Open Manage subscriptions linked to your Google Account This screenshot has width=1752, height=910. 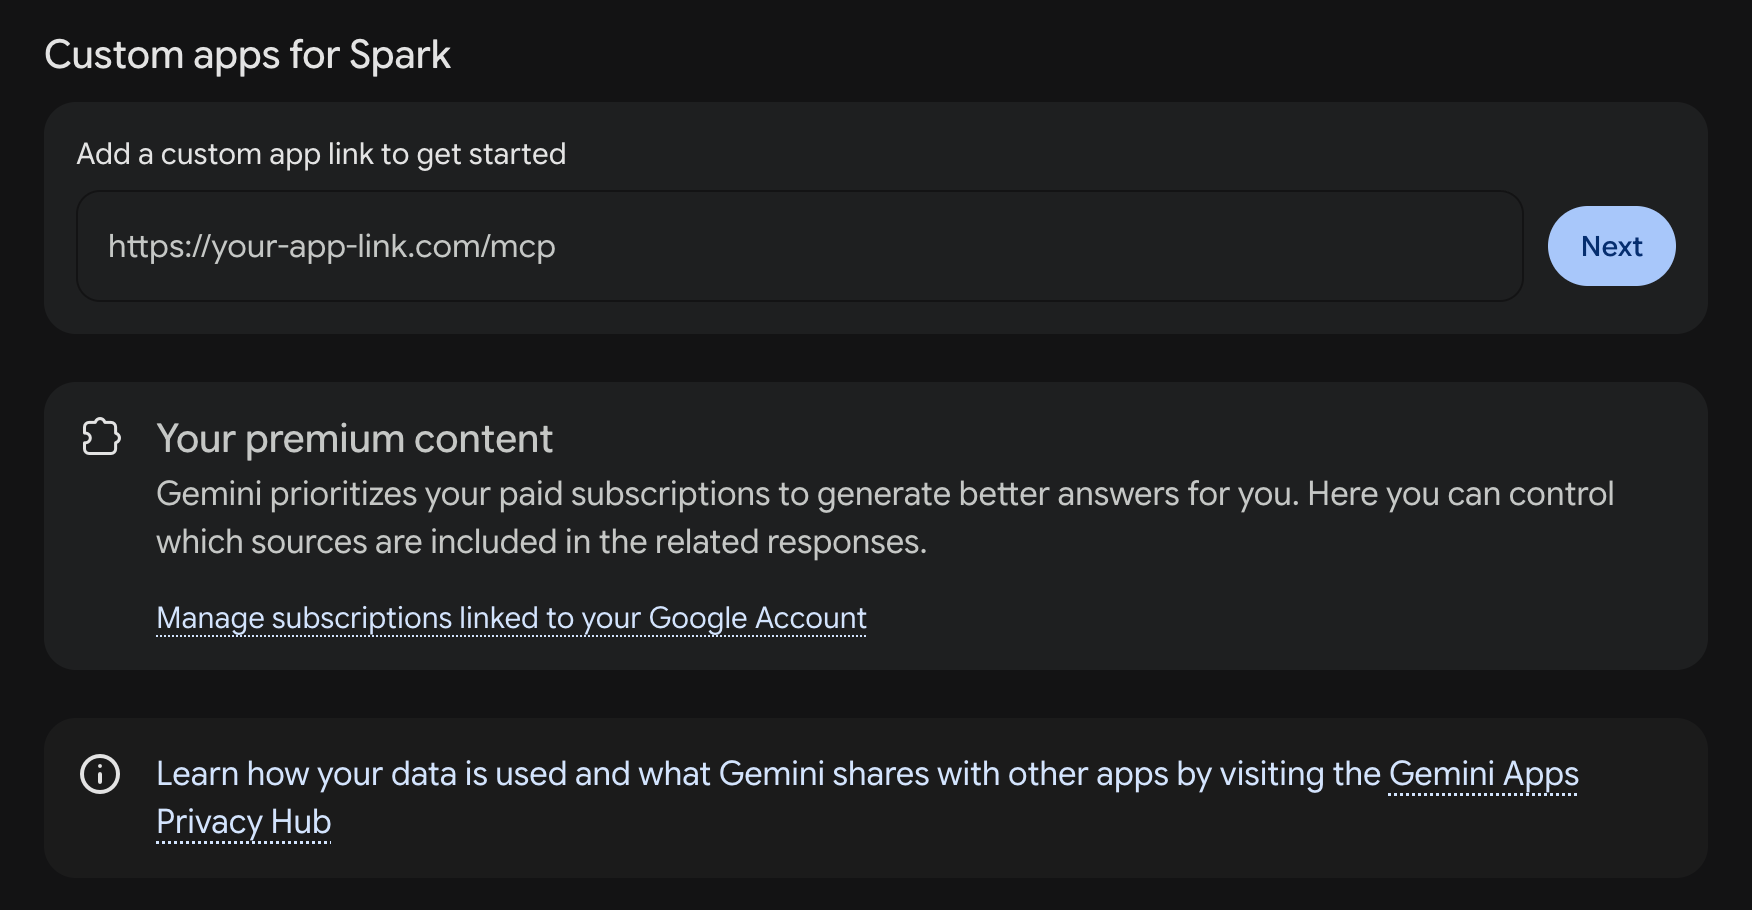(511, 618)
